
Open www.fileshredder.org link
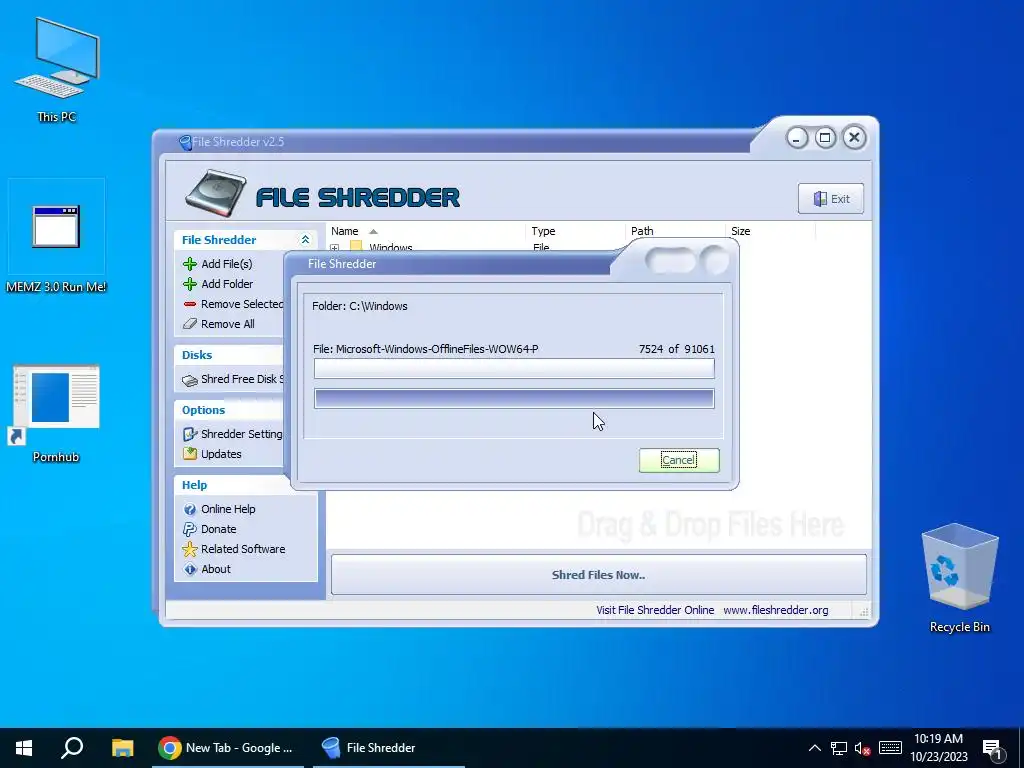pos(775,610)
